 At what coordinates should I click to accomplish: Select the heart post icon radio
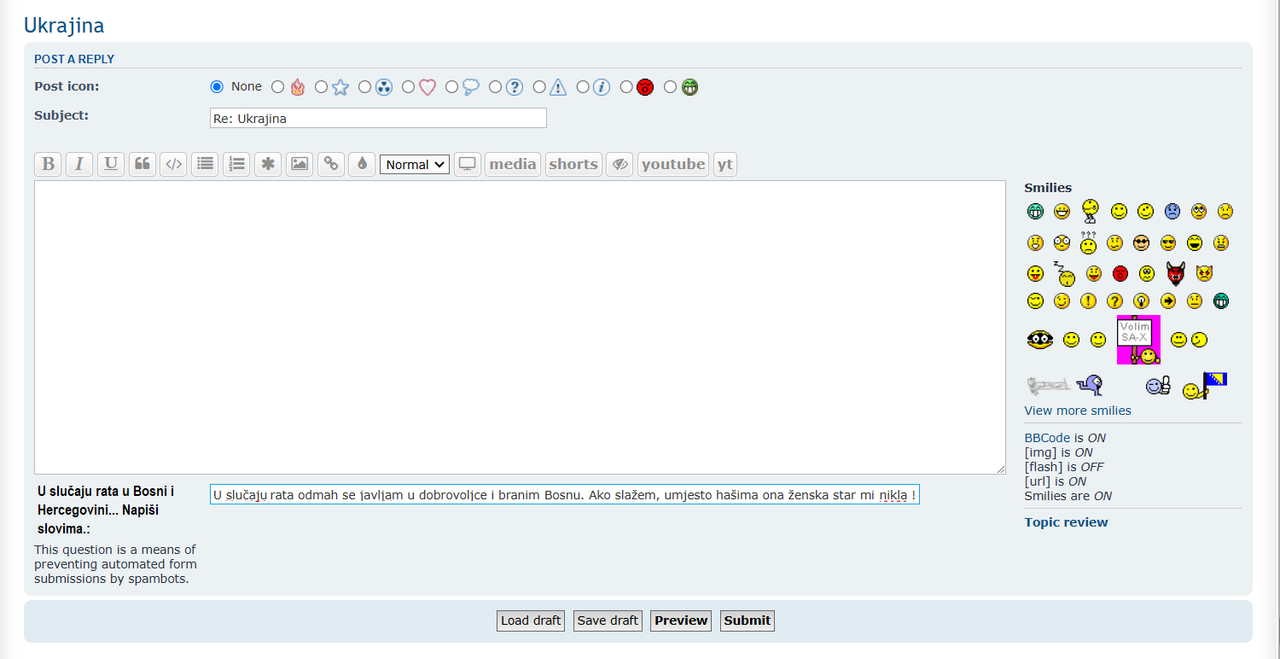pos(408,87)
